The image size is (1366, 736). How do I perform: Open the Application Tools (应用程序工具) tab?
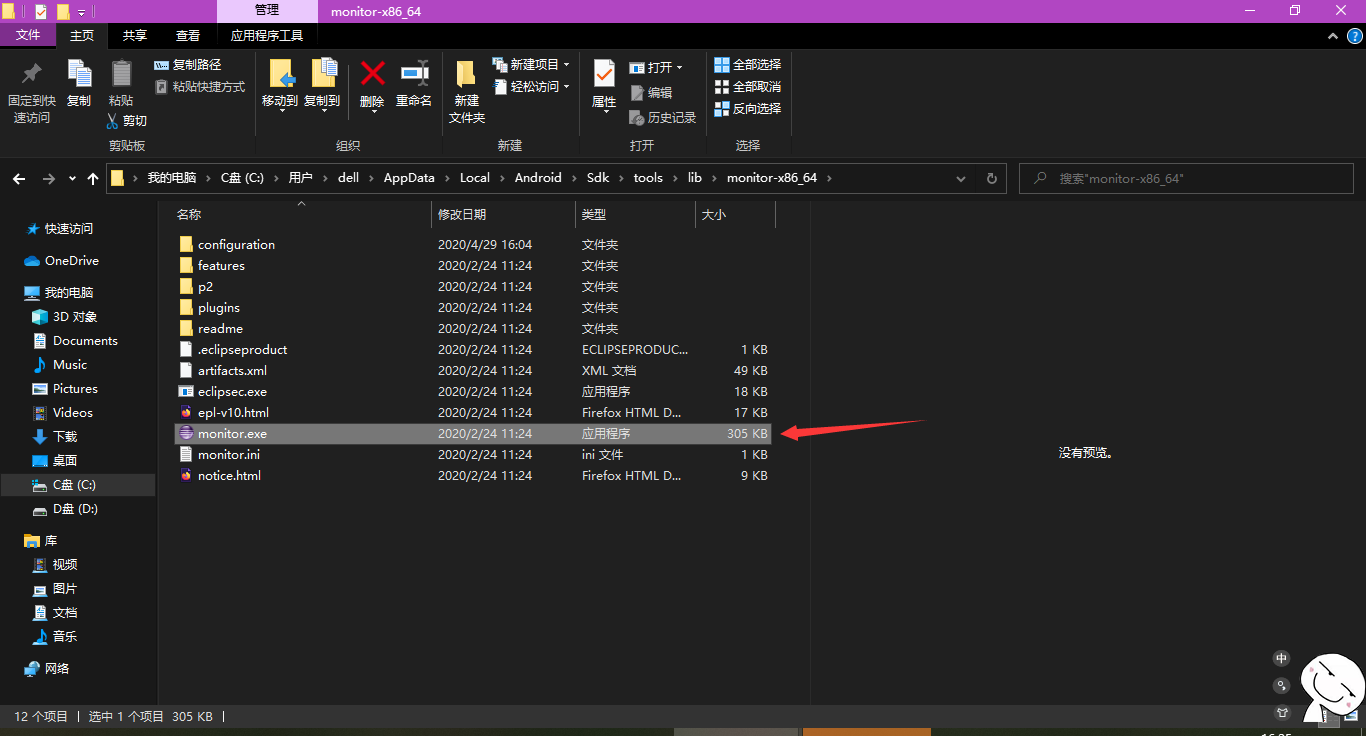(x=267, y=35)
